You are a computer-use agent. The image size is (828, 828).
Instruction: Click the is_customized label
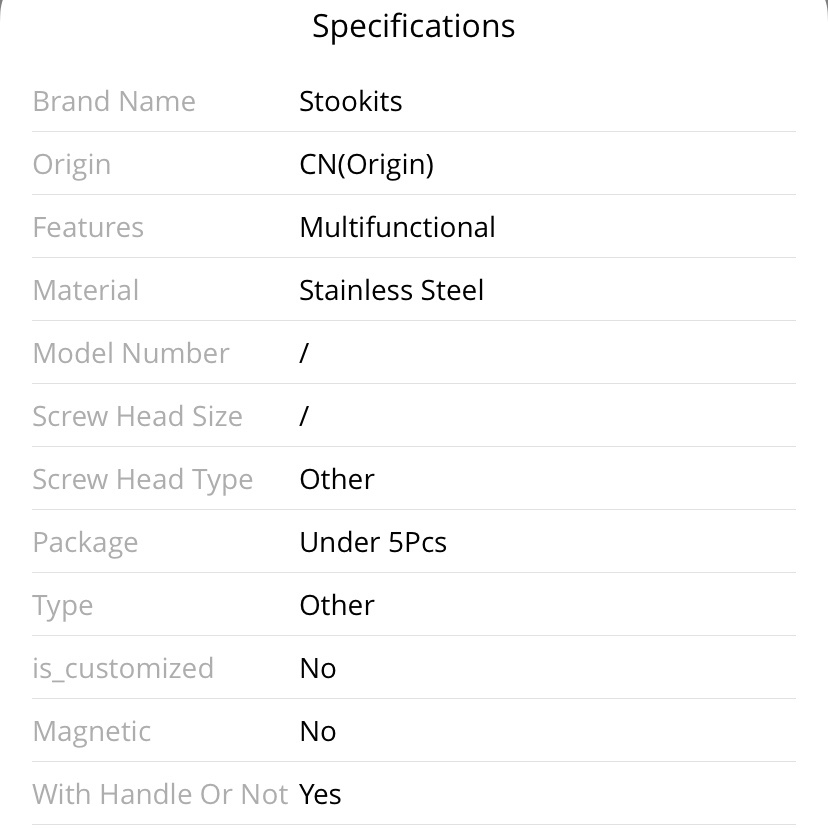pyautogui.click(x=123, y=669)
